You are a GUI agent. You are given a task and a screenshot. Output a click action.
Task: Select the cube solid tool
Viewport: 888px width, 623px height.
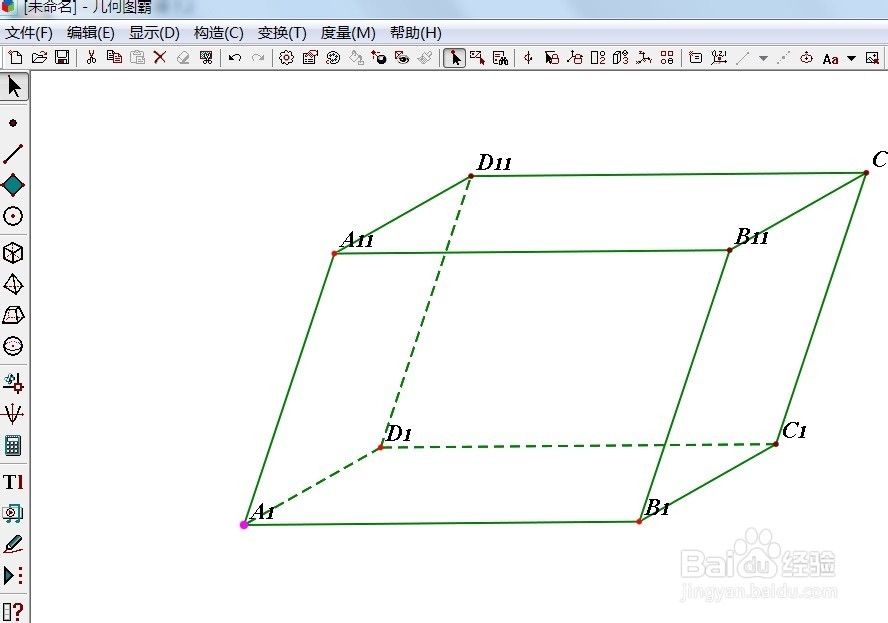click(x=13, y=253)
